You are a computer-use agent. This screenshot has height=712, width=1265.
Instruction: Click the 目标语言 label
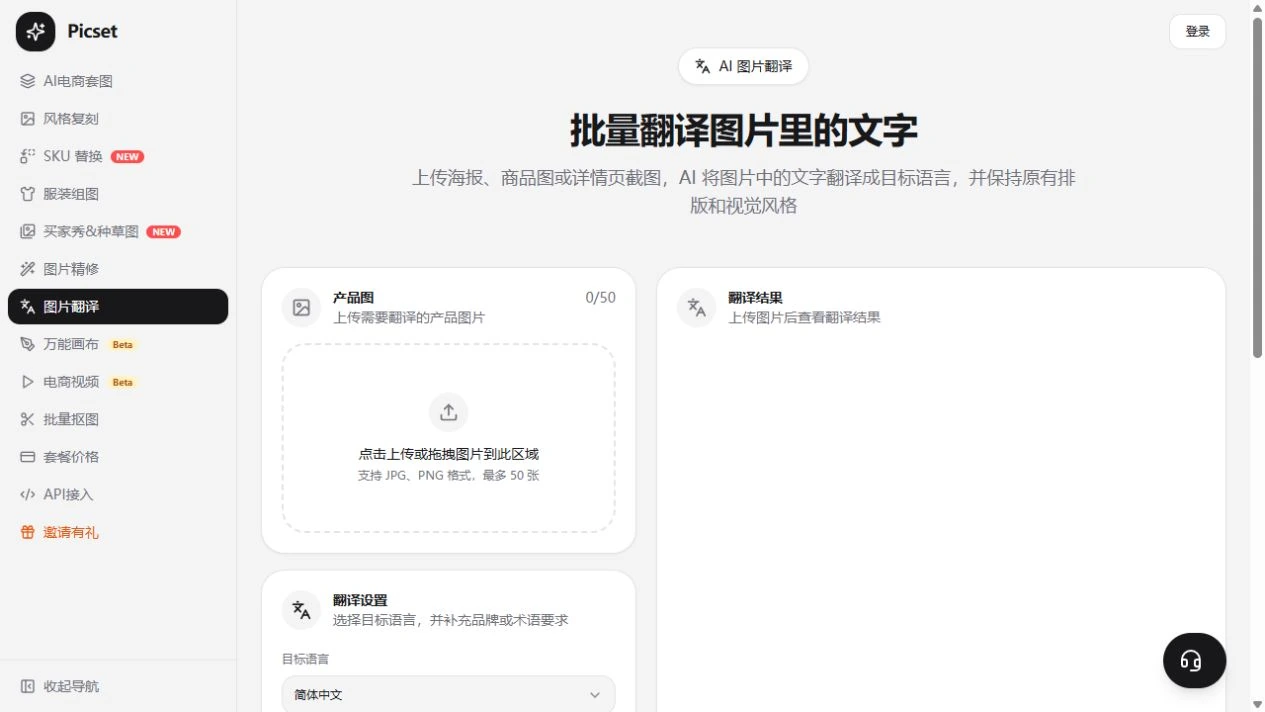[305, 659]
